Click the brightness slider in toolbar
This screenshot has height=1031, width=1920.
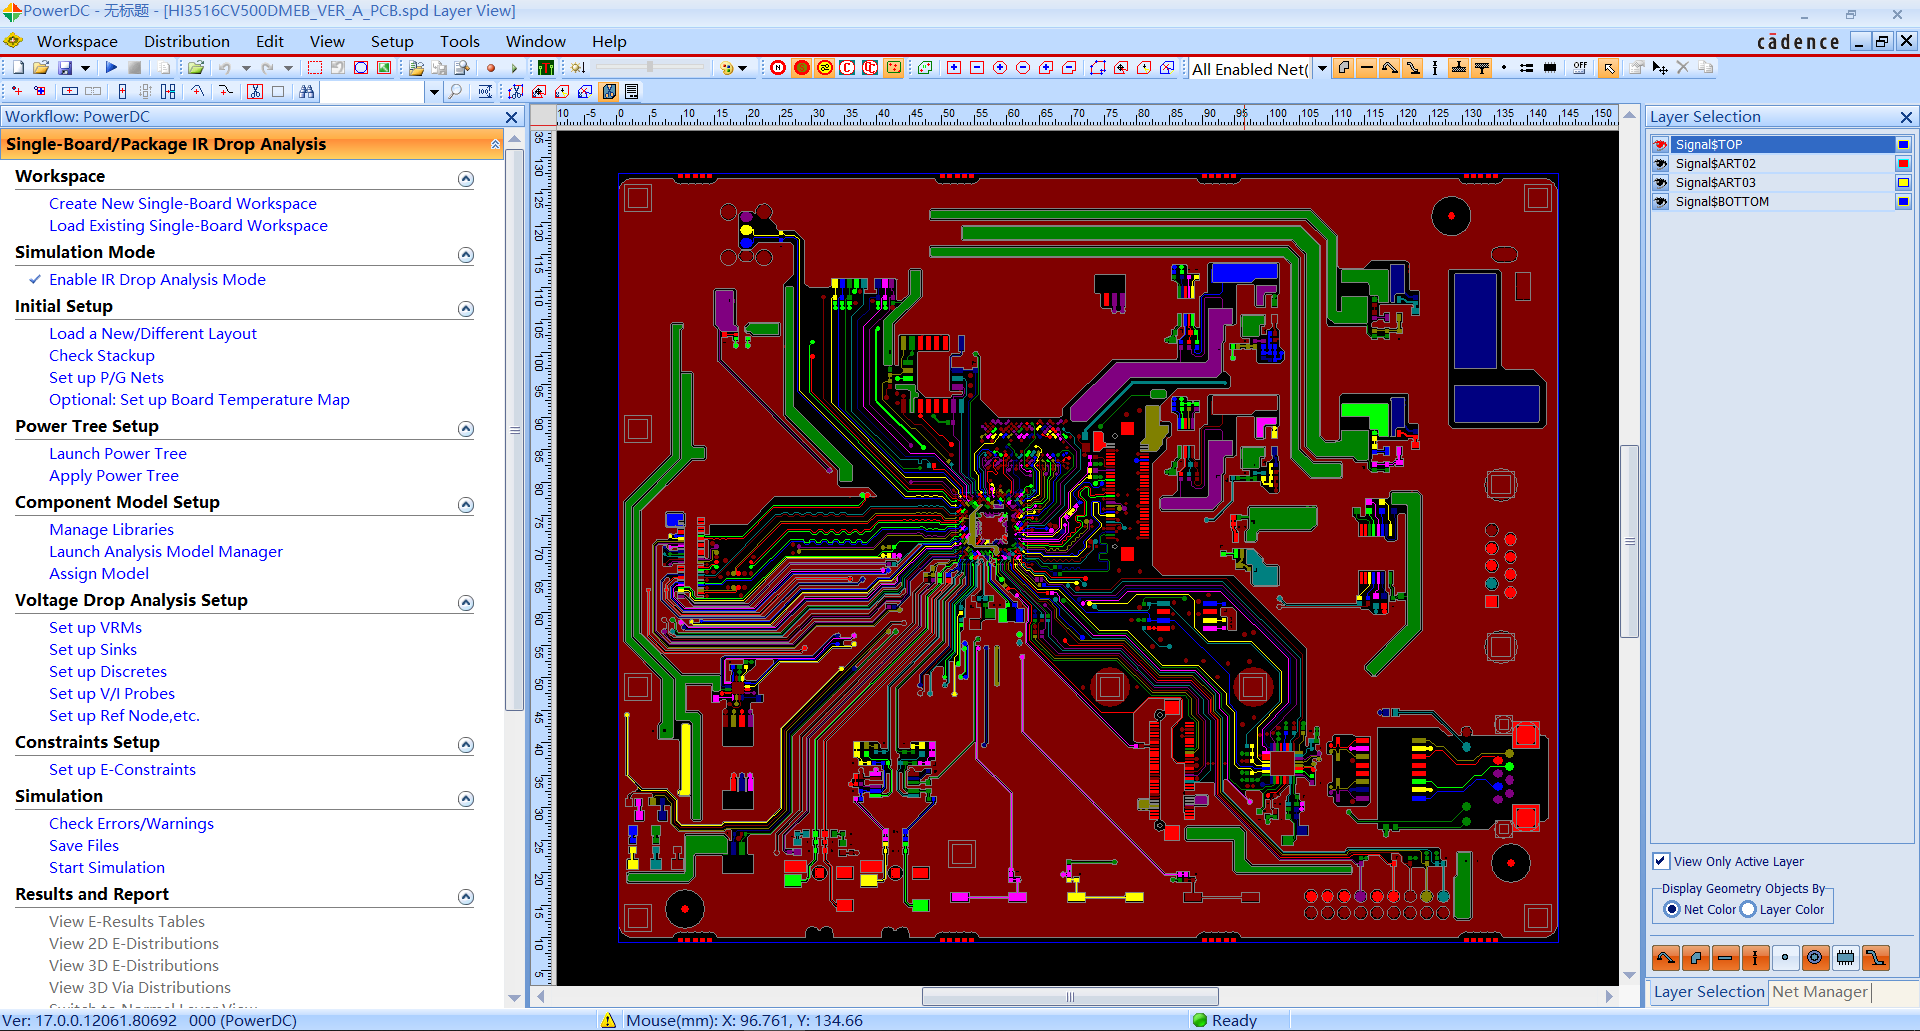(x=650, y=68)
